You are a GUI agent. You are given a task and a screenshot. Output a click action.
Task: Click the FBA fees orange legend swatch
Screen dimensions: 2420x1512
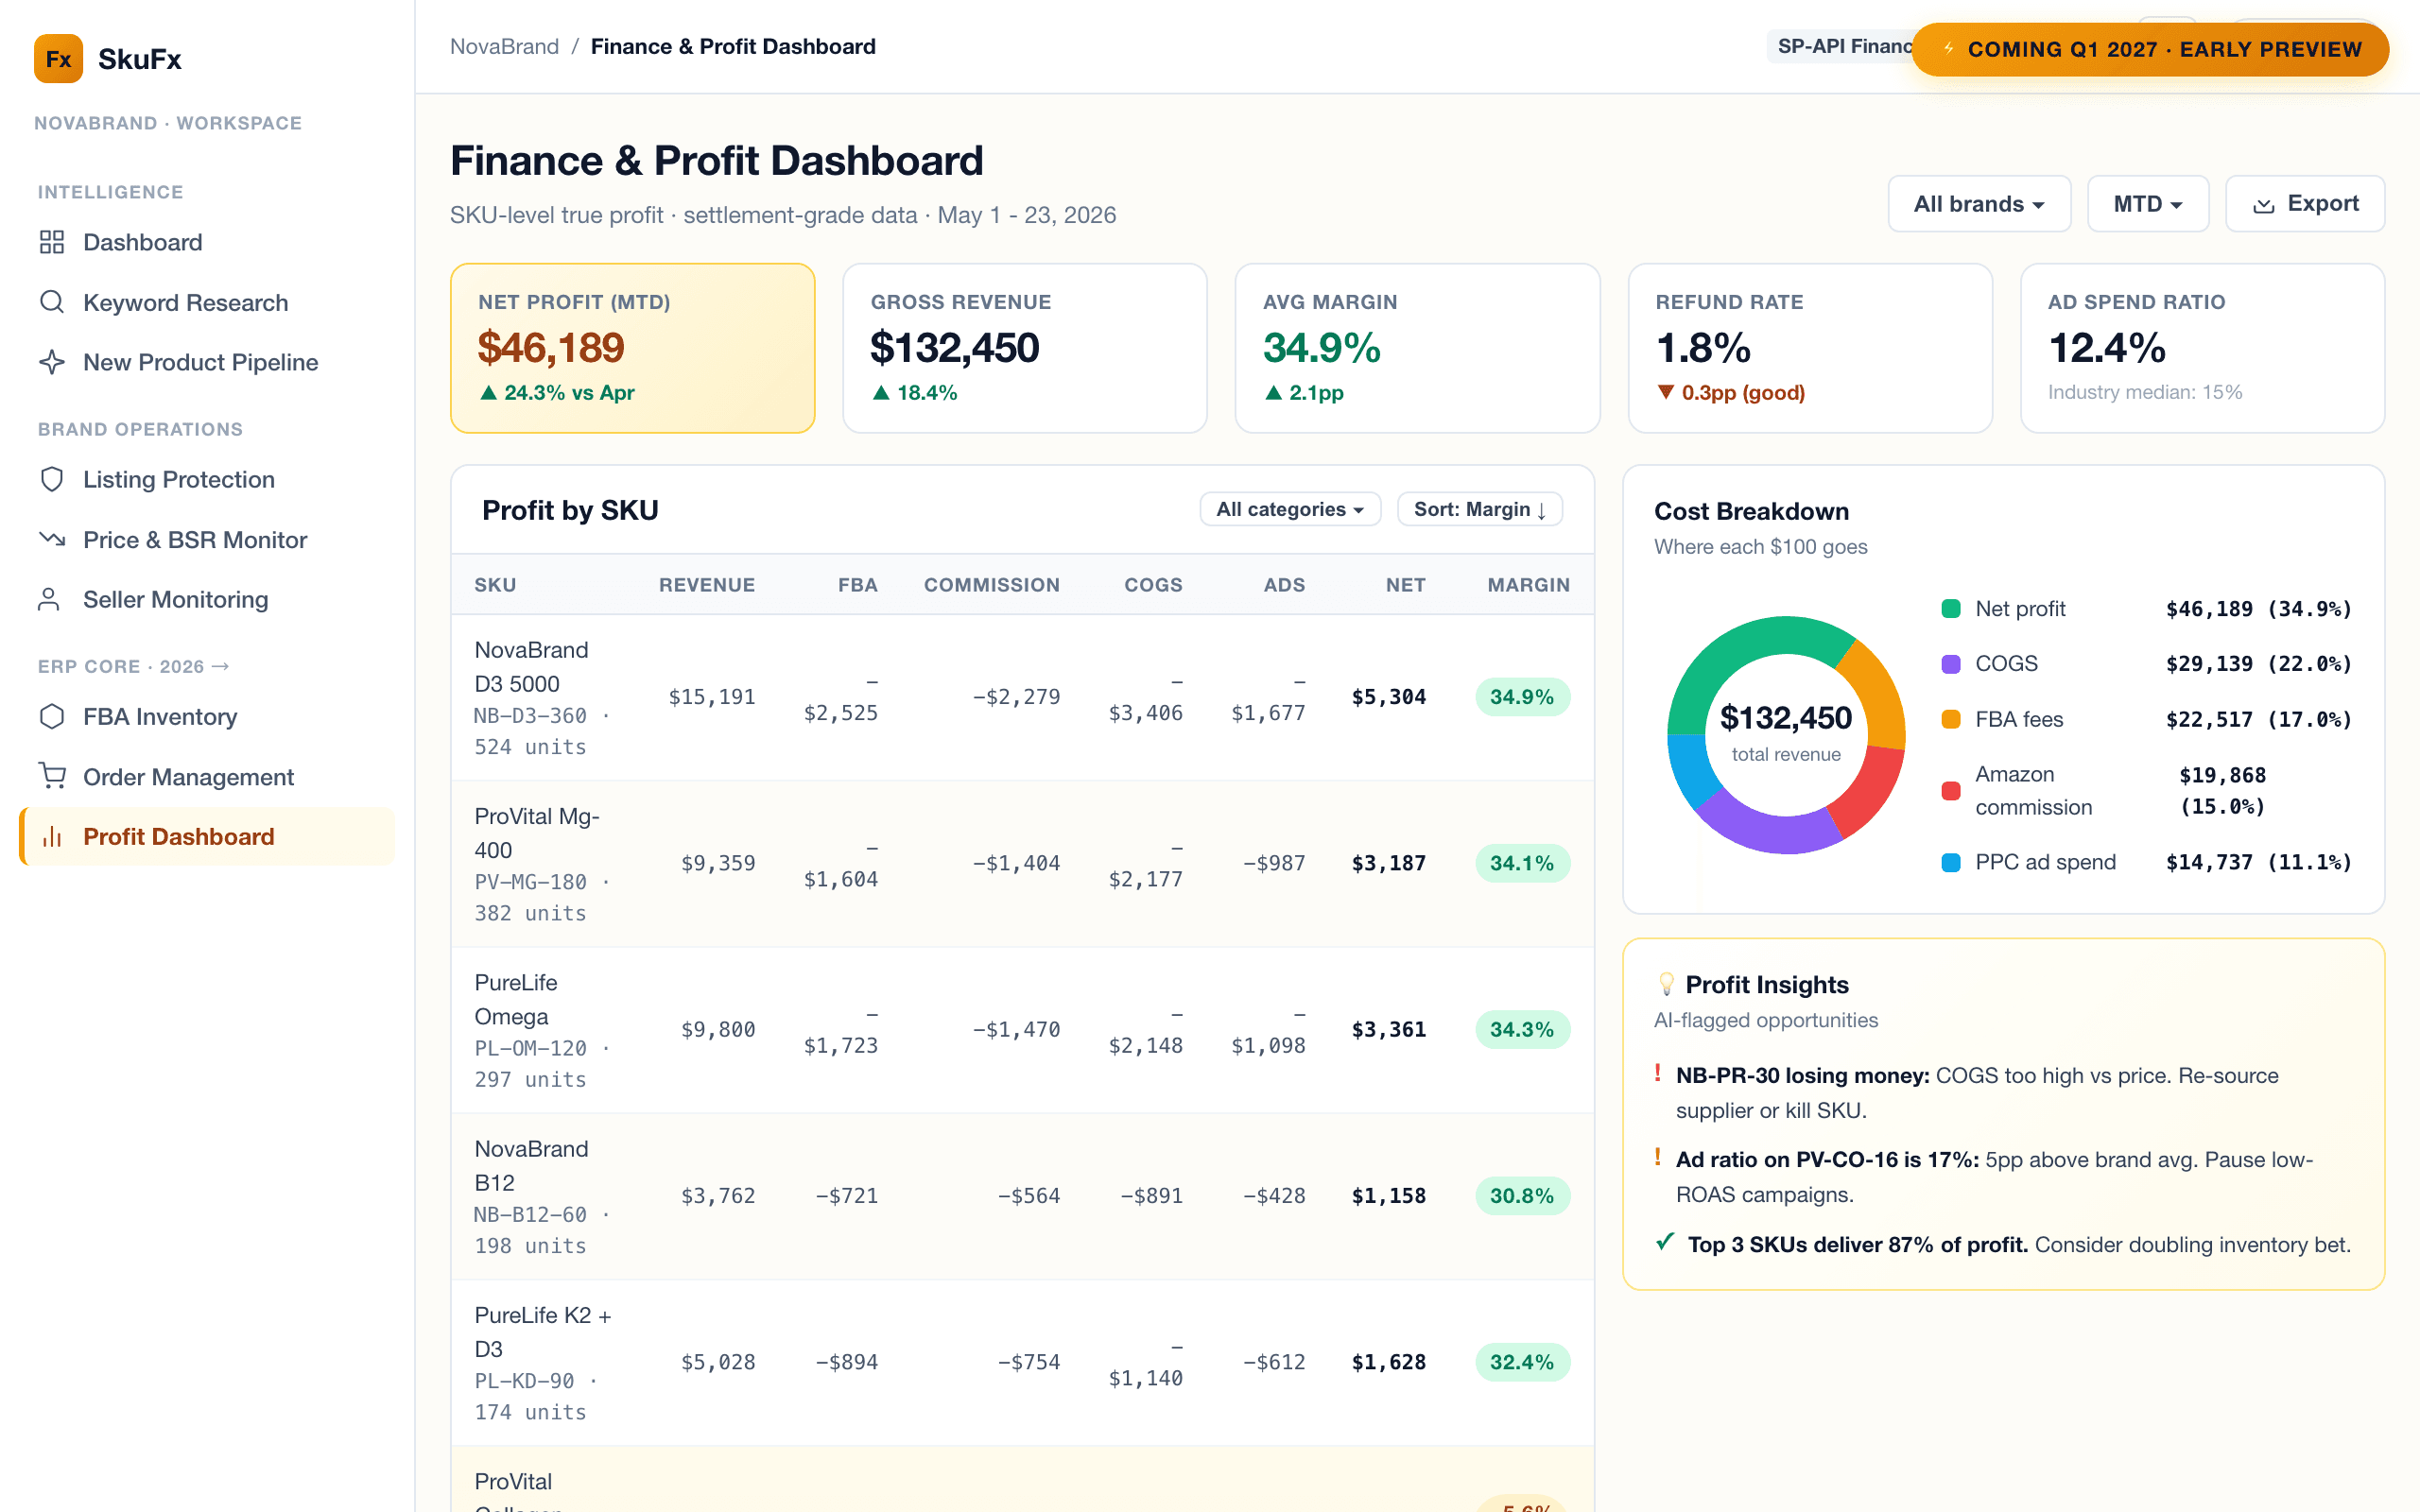[x=1950, y=719]
